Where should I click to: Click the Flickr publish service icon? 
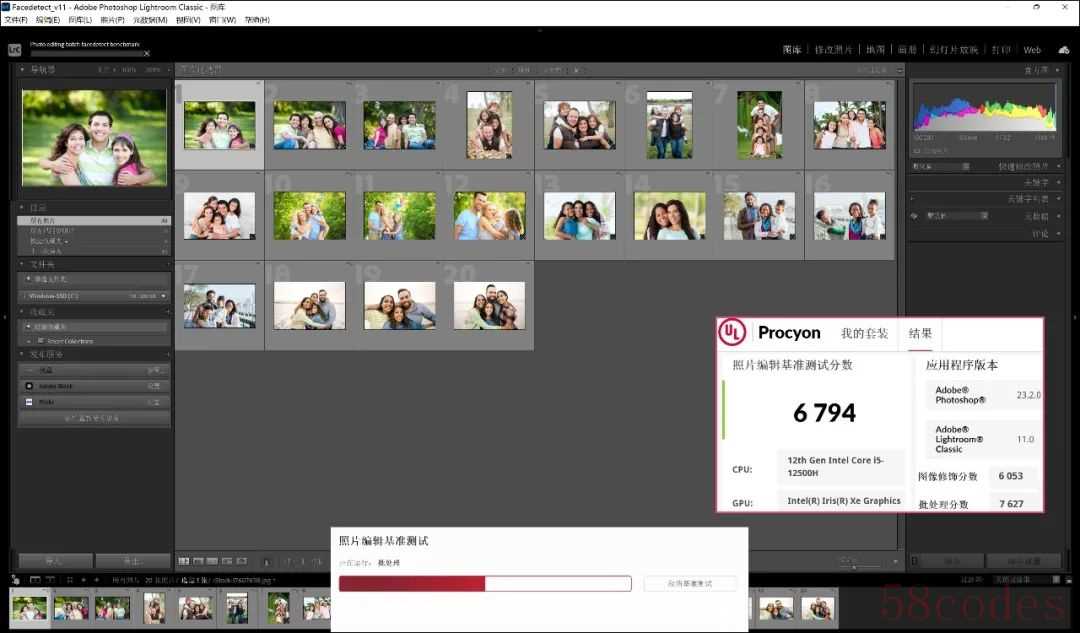29,402
